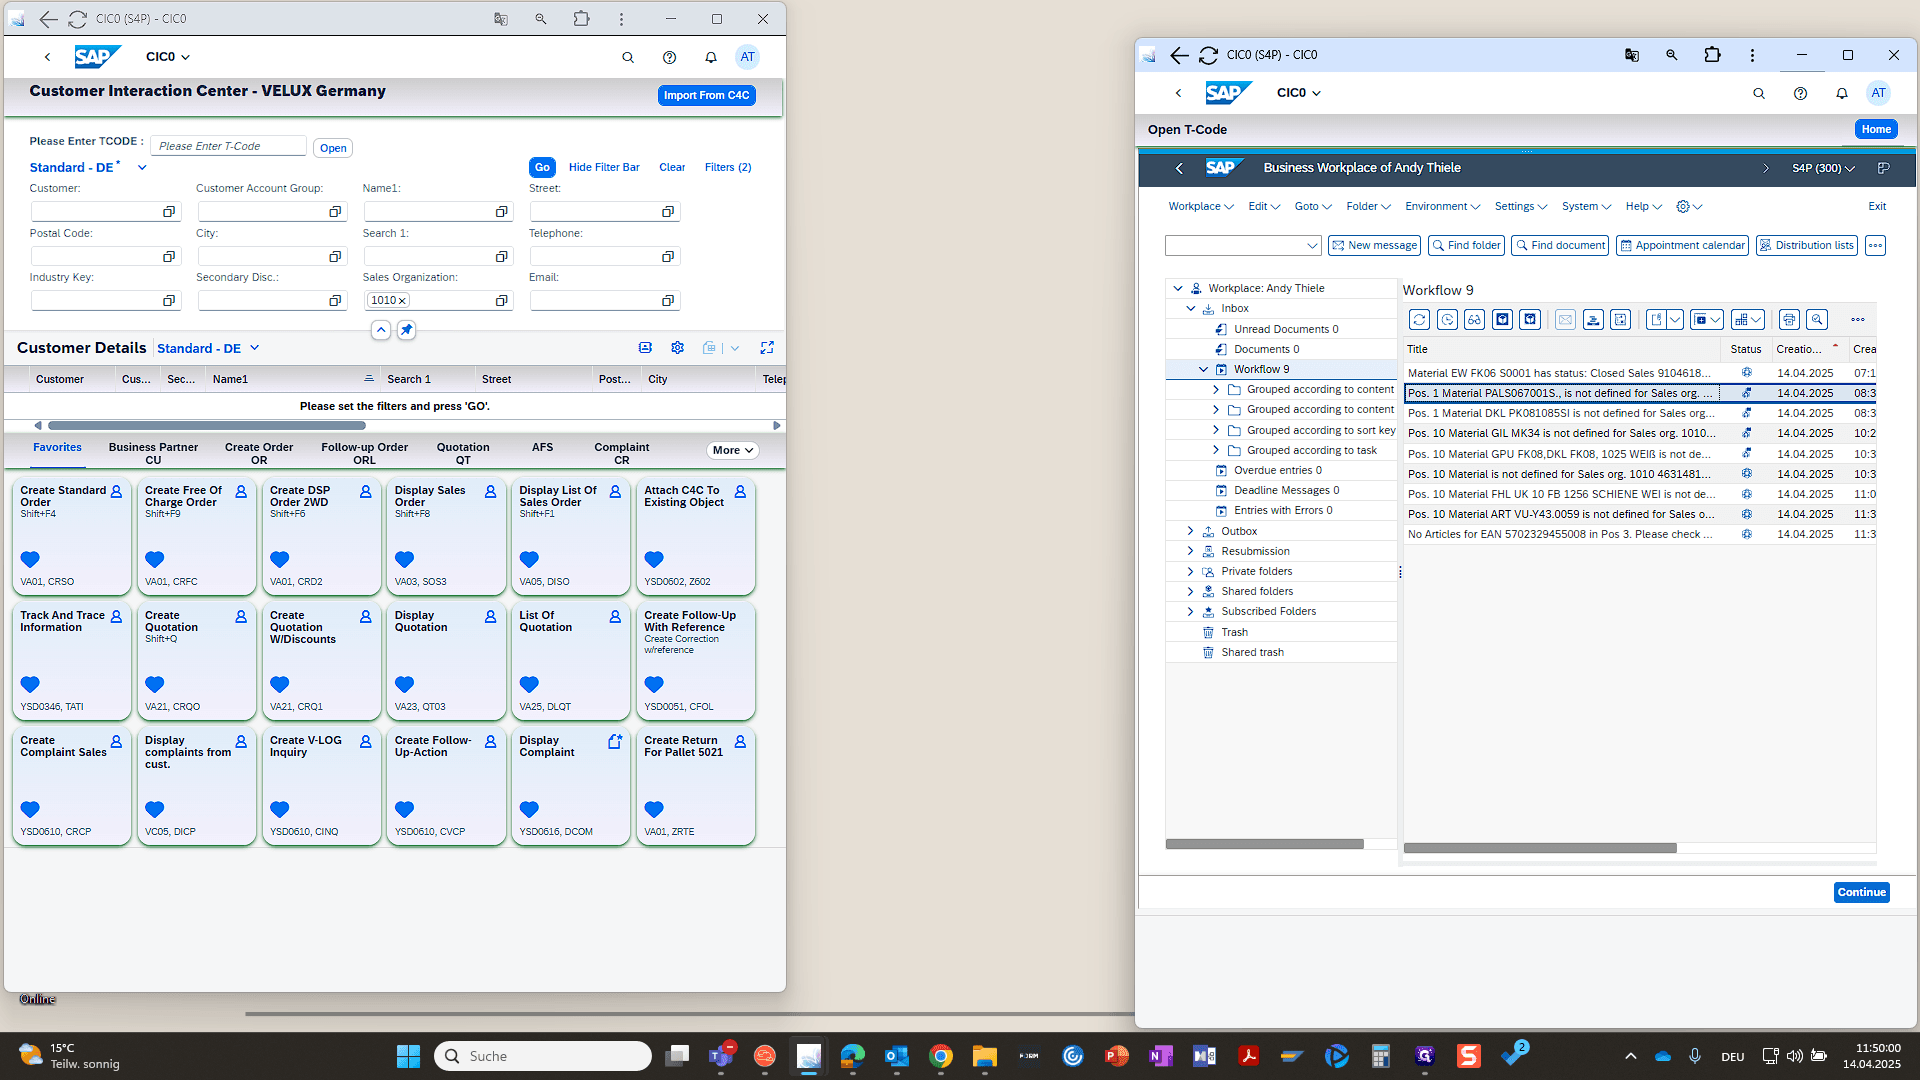Open value help for the Postal Code field
The image size is (1920, 1080).
pos(169,257)
